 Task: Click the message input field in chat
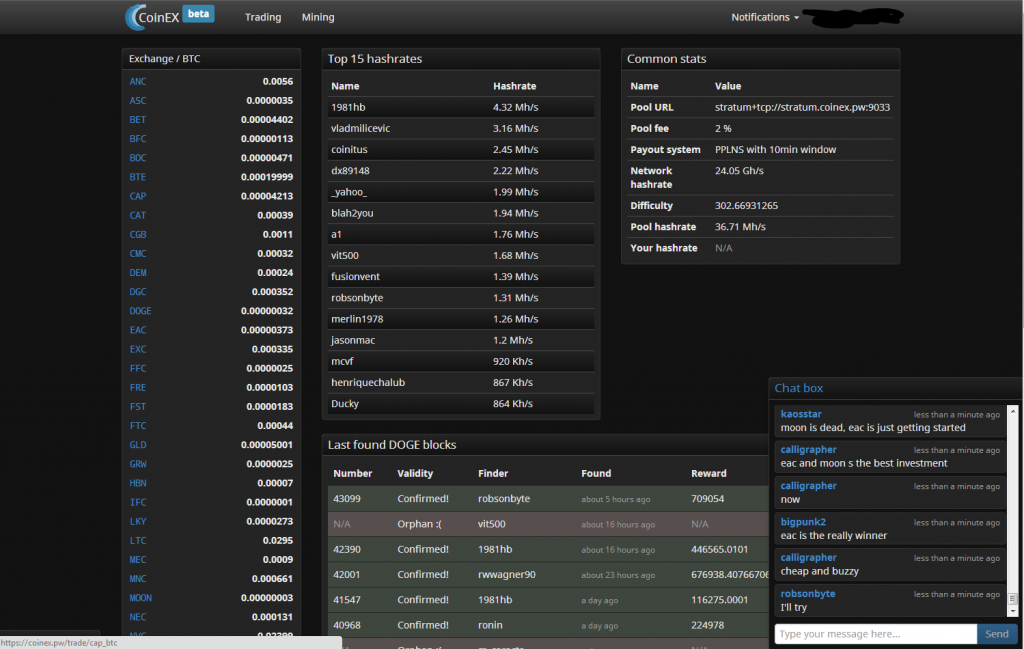[875, 634]
